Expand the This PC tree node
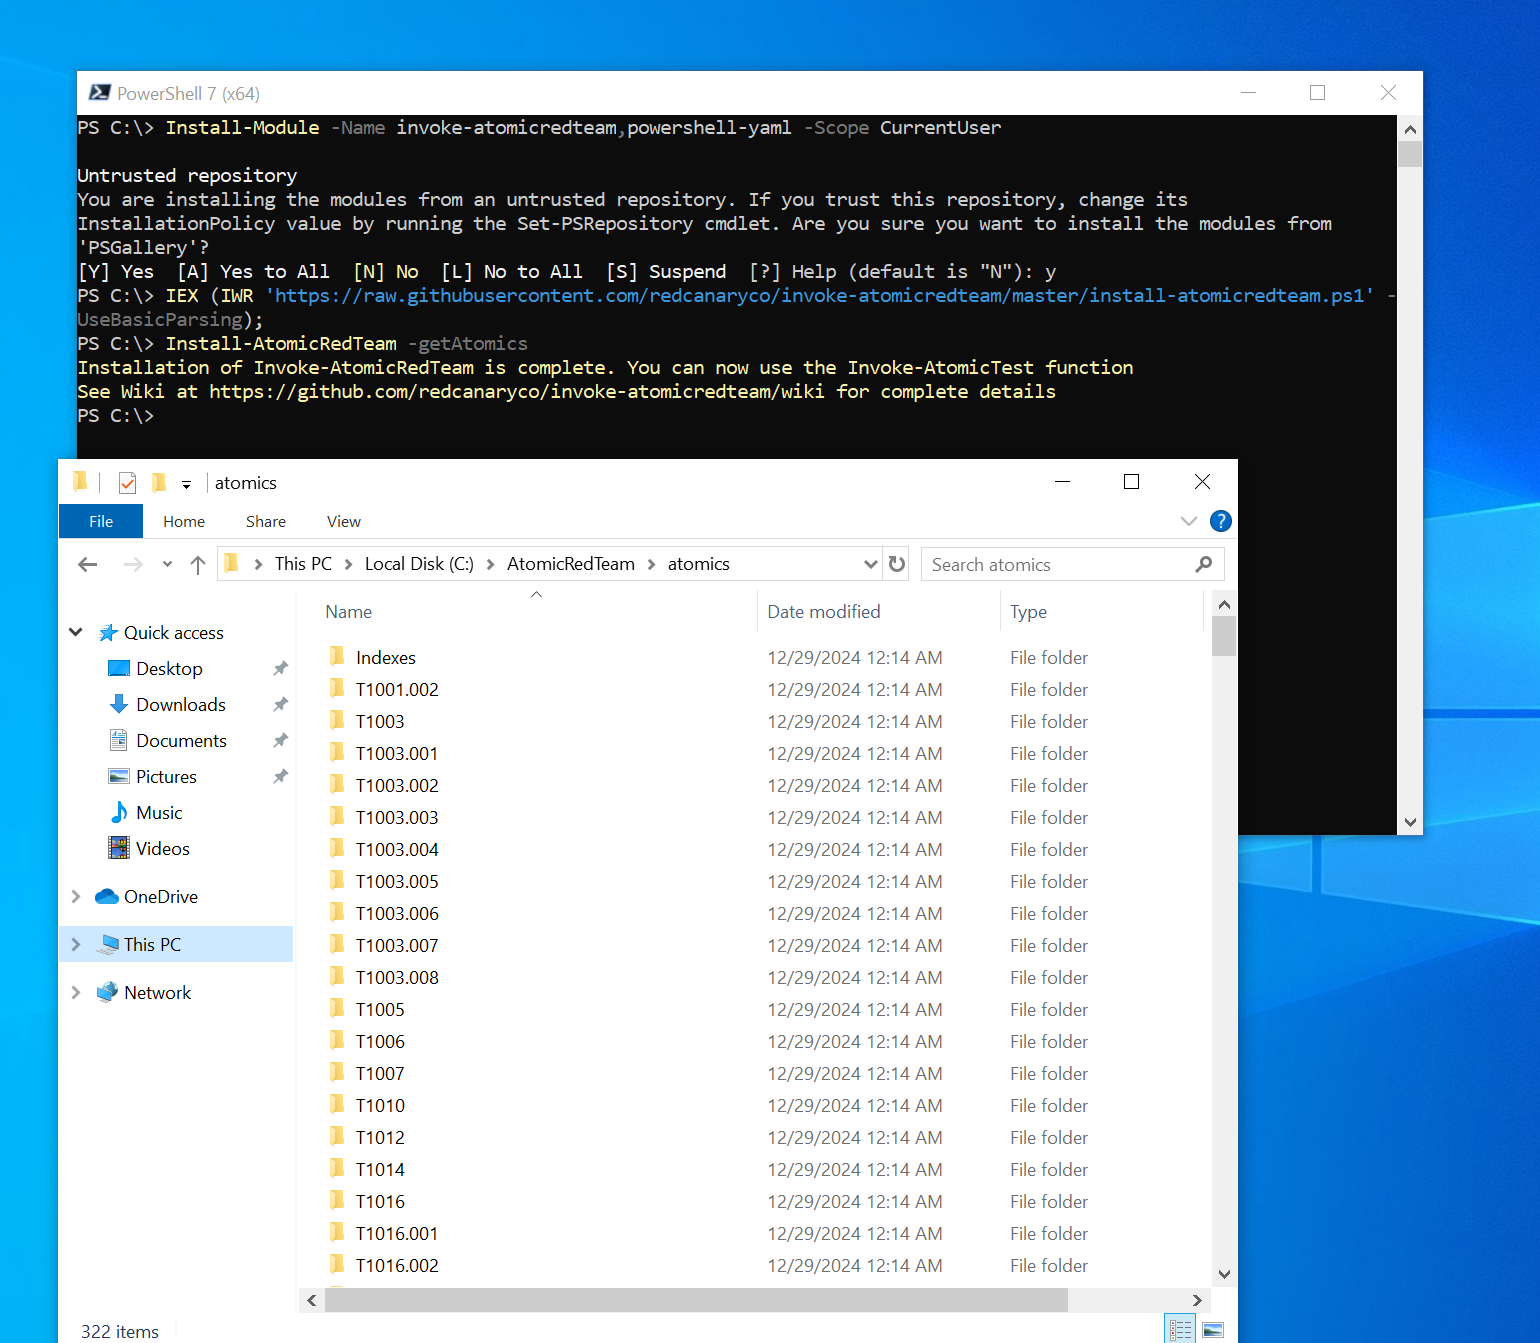The height and width of the screenshot is (1343, 1540). pos(76,944)
